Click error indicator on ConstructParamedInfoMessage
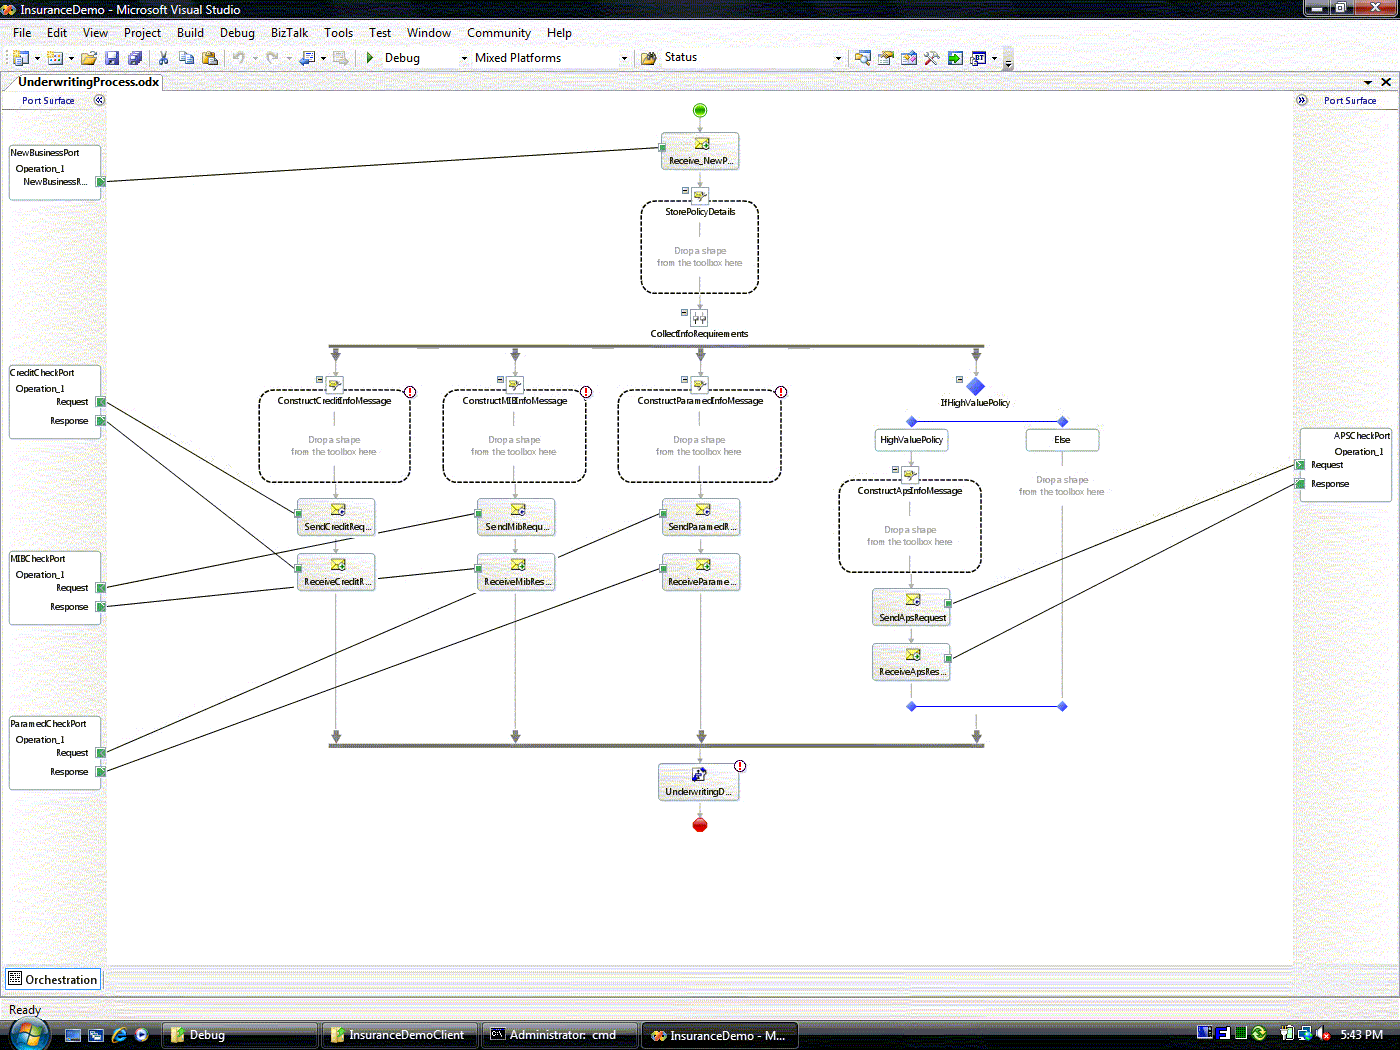The width and height of the screenshot is (1400, 1050). coord(781,392)
